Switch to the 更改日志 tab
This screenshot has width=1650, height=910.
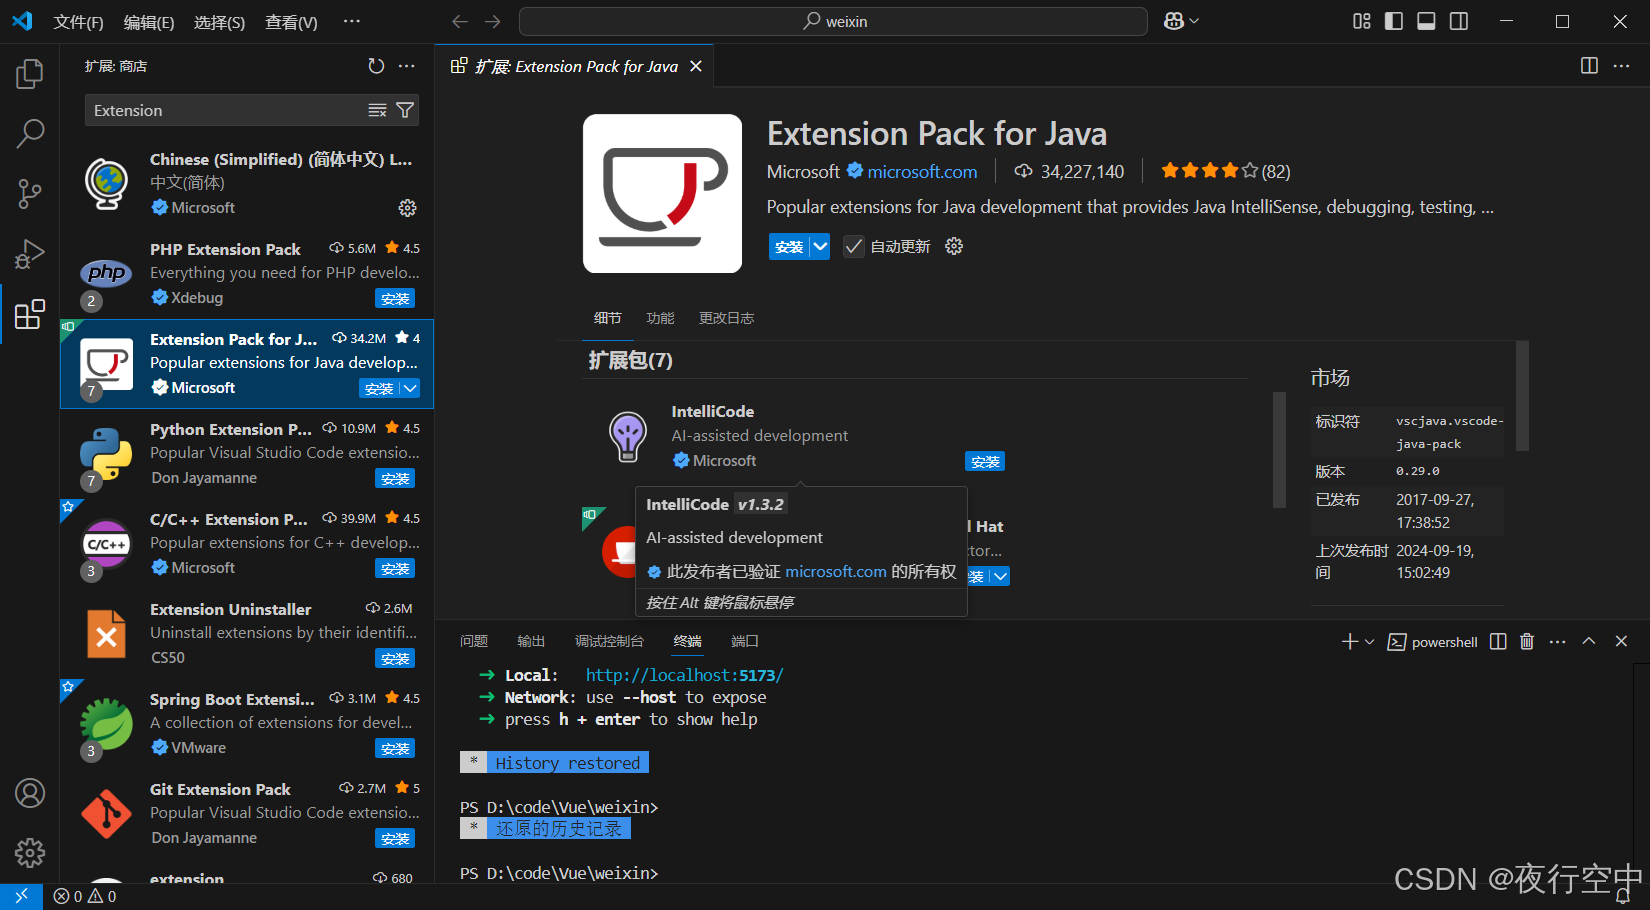[726, 318]
